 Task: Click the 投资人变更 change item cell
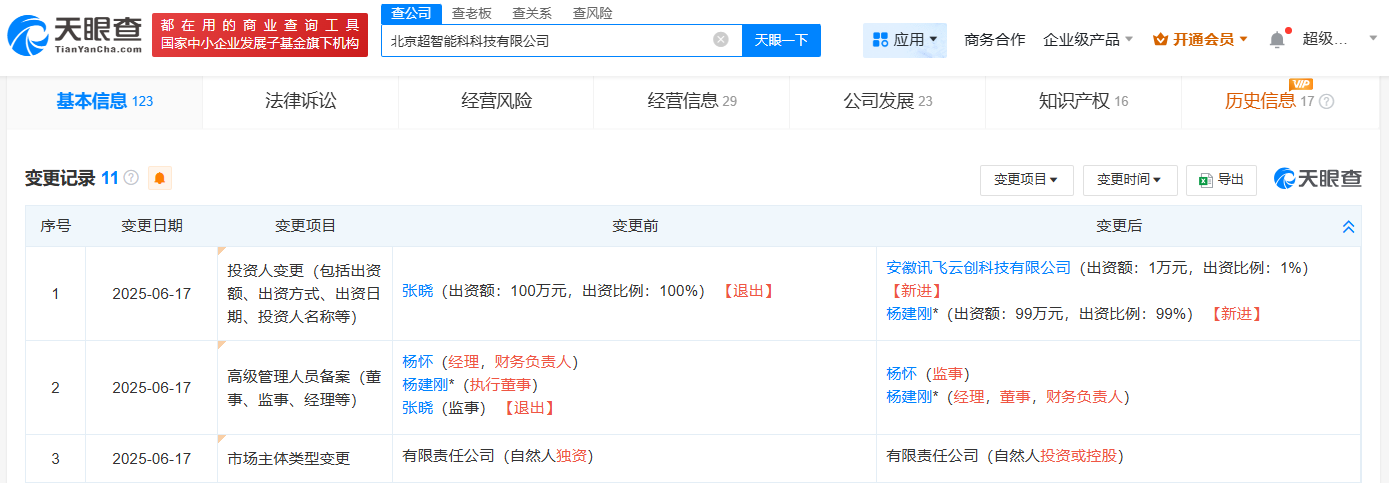click(305, 294)
